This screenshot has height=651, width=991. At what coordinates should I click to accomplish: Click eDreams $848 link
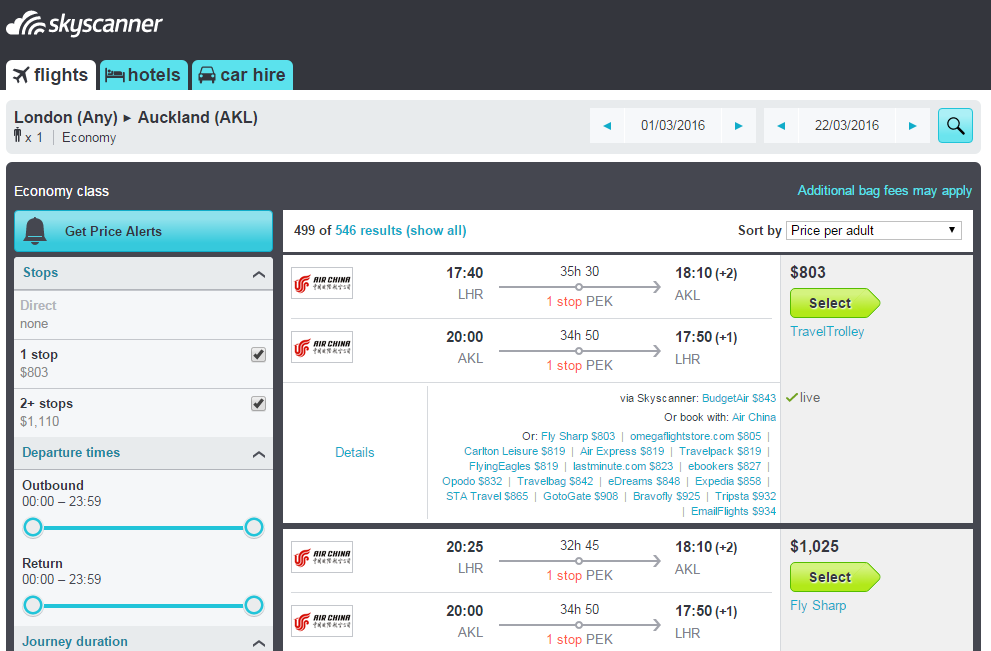coord(644,481)
